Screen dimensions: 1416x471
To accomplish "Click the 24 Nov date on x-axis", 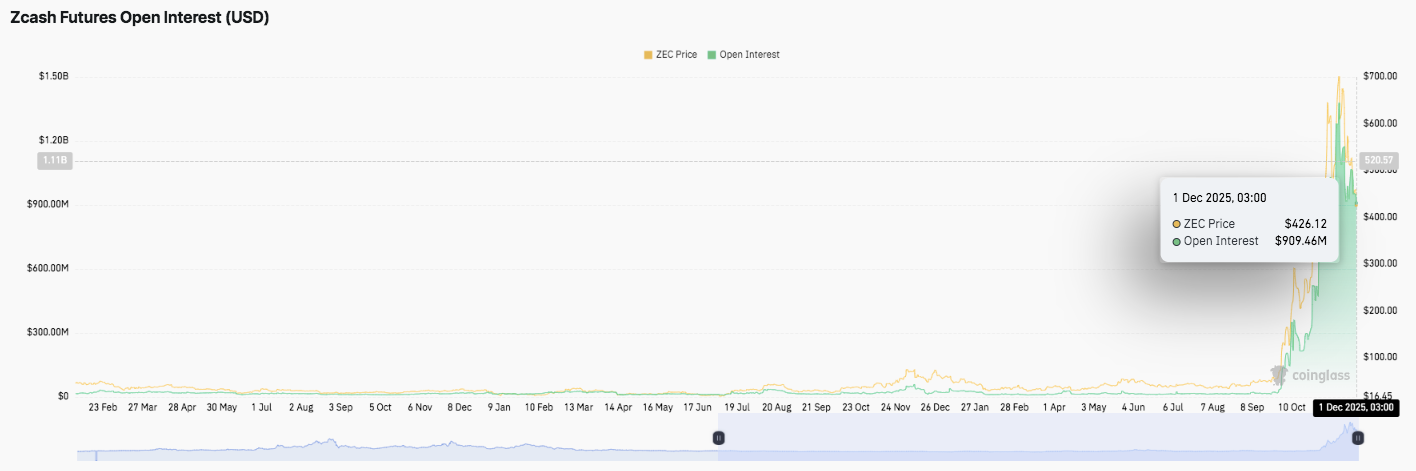I will 895,407.
